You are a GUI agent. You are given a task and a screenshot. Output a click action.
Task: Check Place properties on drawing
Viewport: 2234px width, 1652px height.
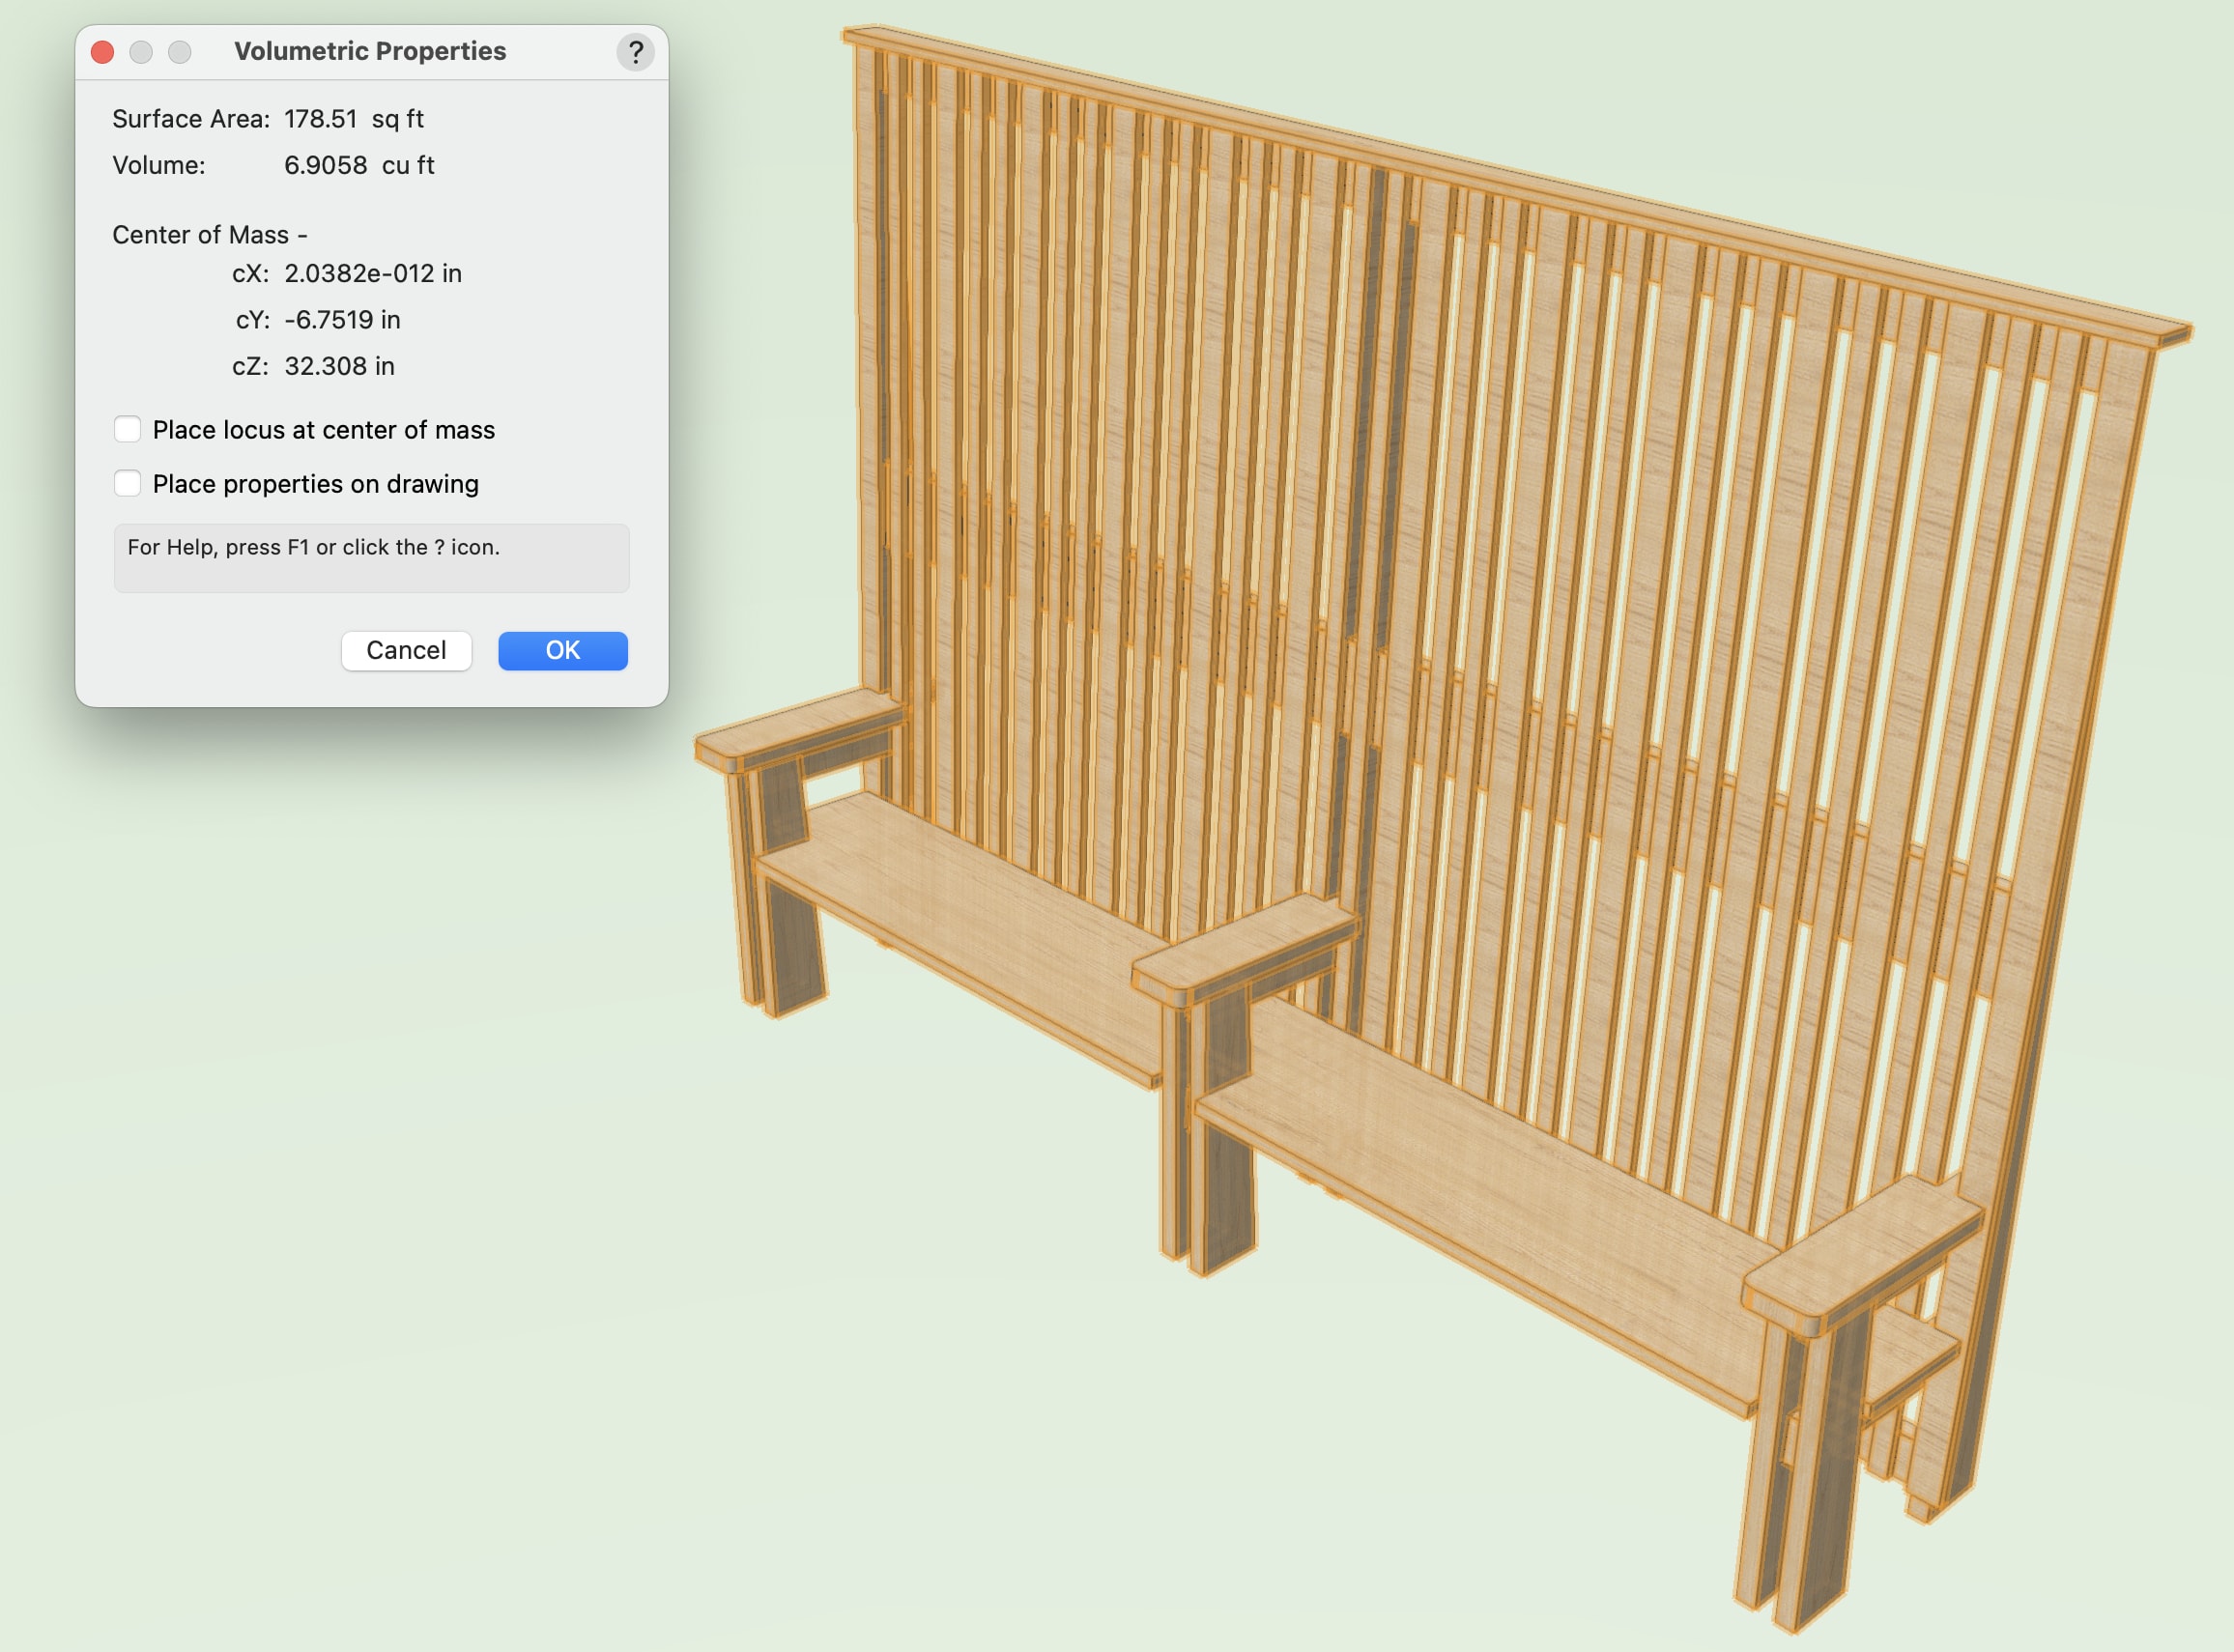pos(127,484)
